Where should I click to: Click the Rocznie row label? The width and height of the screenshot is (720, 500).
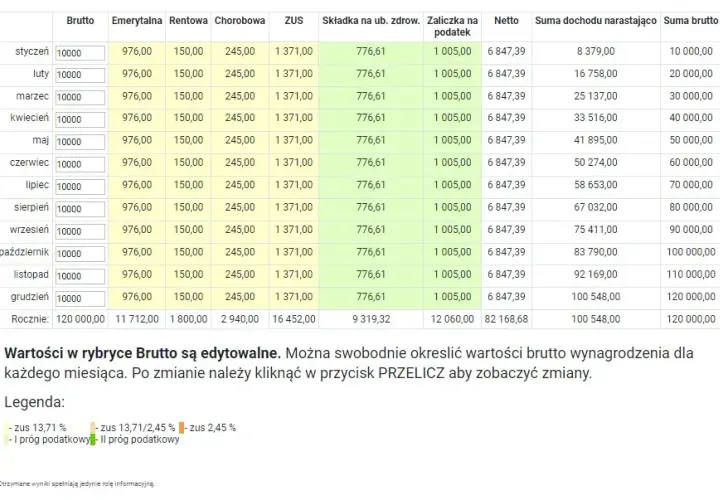30,319
